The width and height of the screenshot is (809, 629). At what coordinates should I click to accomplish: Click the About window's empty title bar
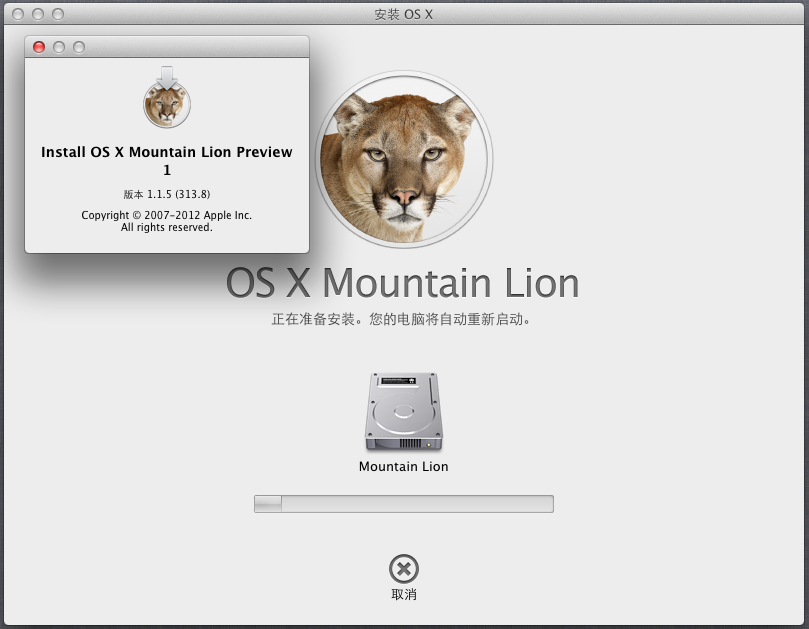coord(190,47)
